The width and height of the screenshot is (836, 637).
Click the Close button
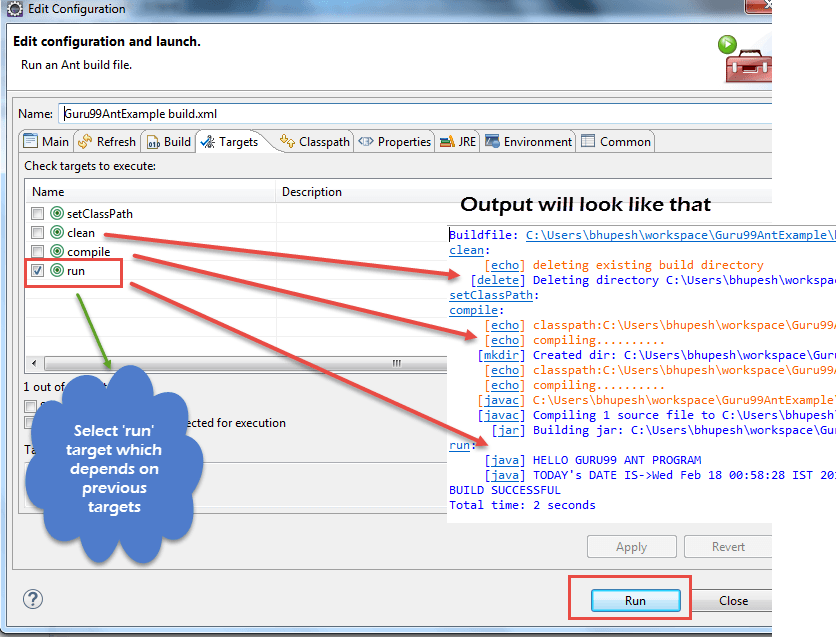pyautogui.click(x=733, y=601)
